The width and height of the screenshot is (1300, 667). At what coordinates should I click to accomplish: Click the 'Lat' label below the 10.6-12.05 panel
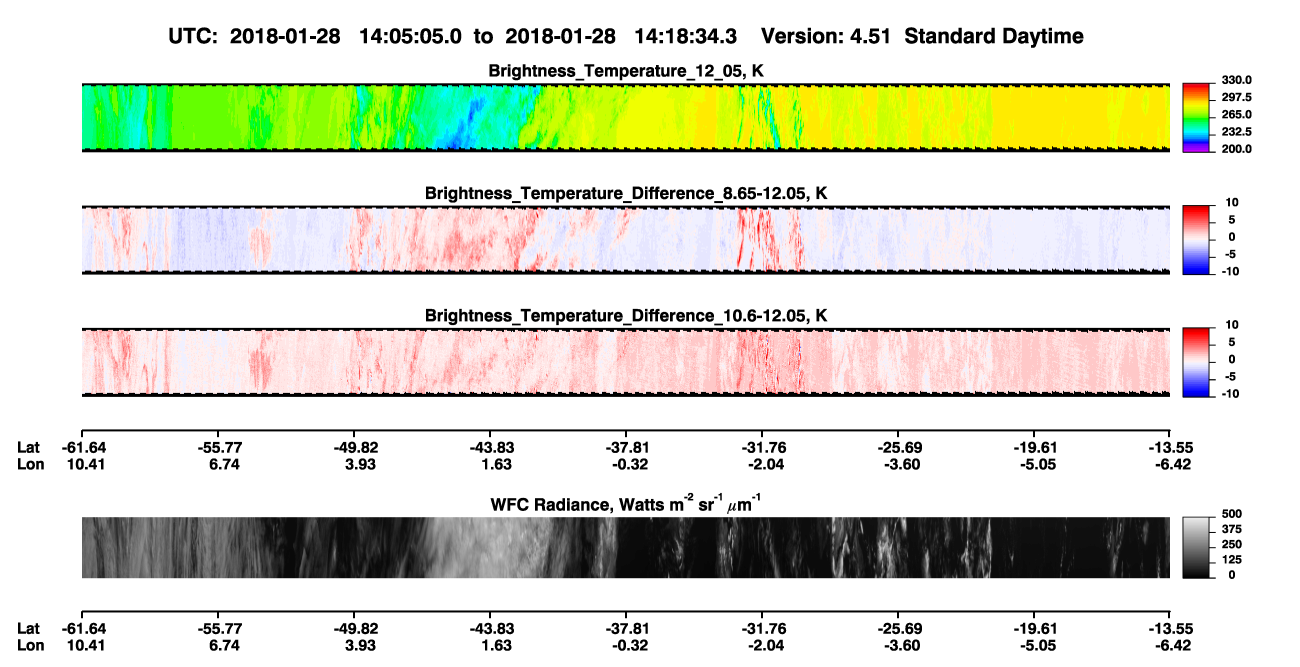(x=28, y=448)
